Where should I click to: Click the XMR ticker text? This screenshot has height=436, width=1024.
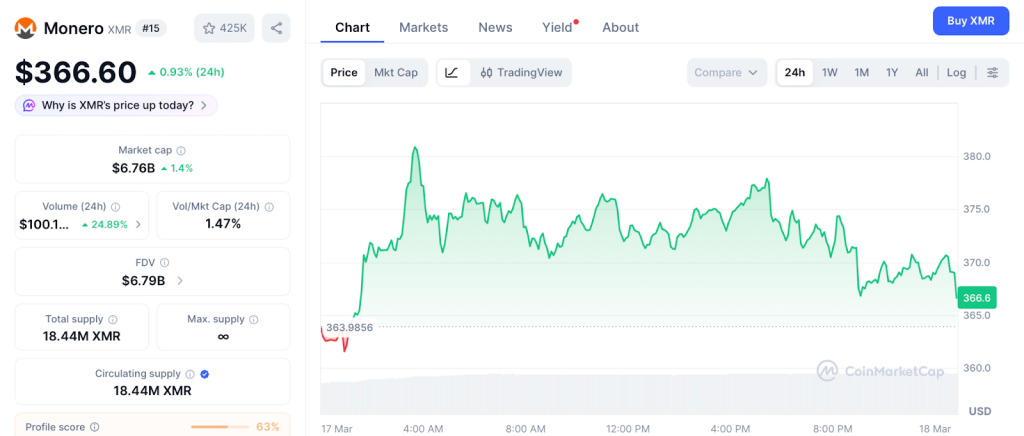tap(120, 29)
